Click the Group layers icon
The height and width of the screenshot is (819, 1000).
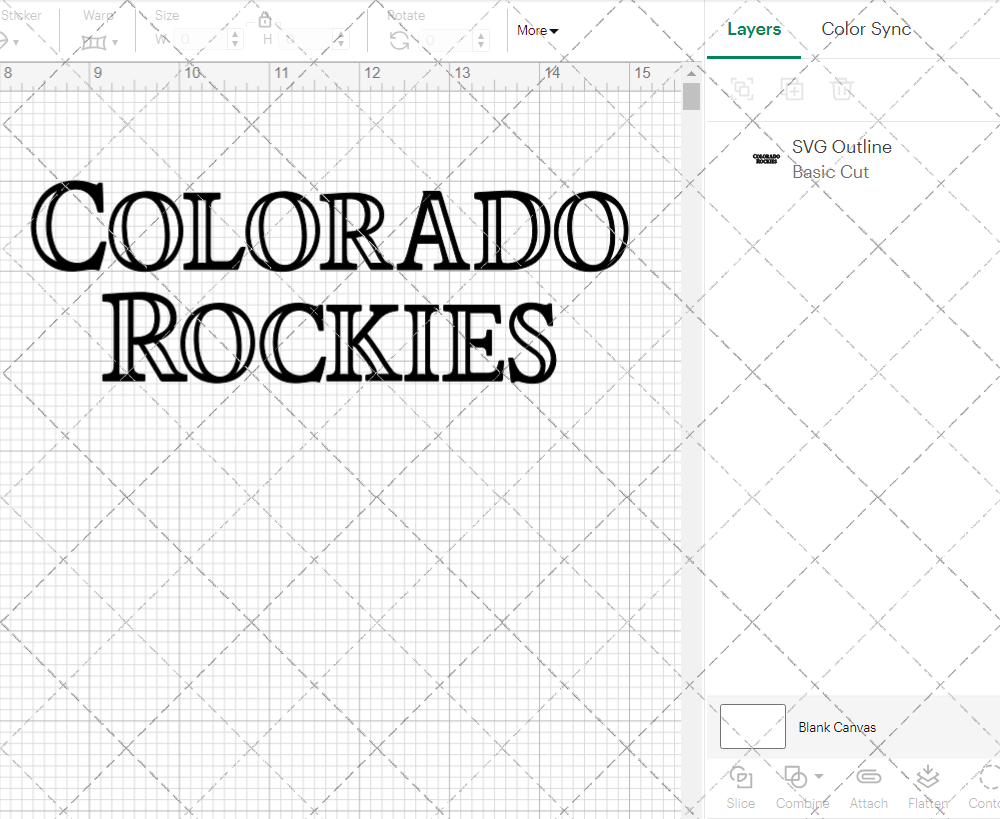742,89
